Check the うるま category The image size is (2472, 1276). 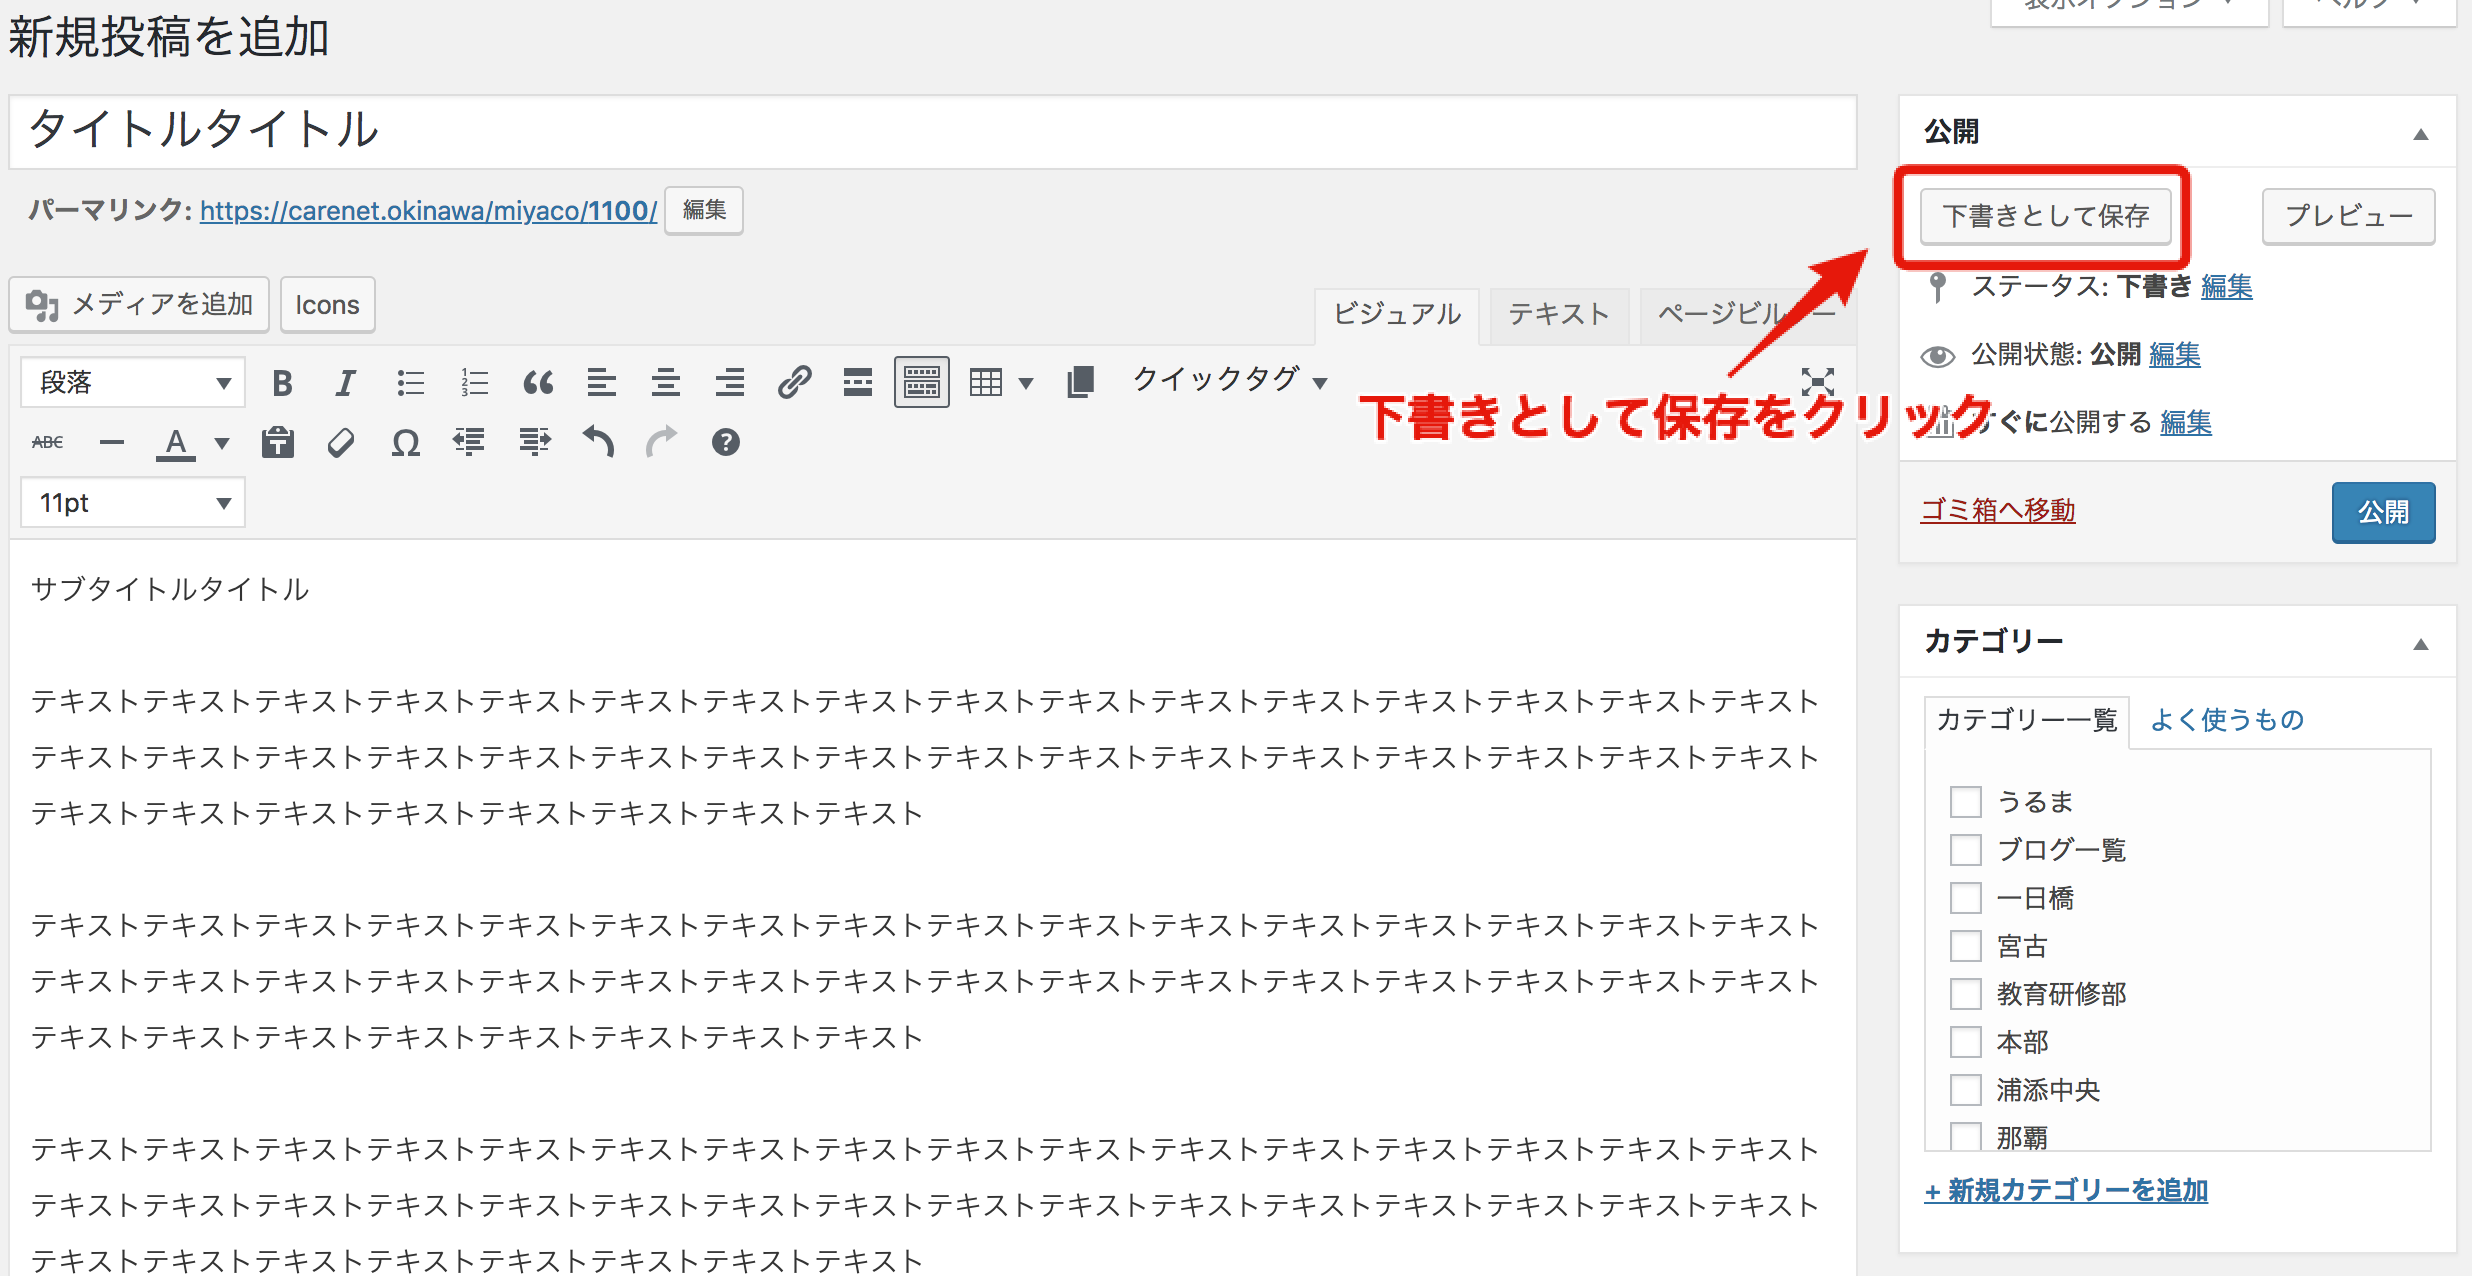[1965, 802]
